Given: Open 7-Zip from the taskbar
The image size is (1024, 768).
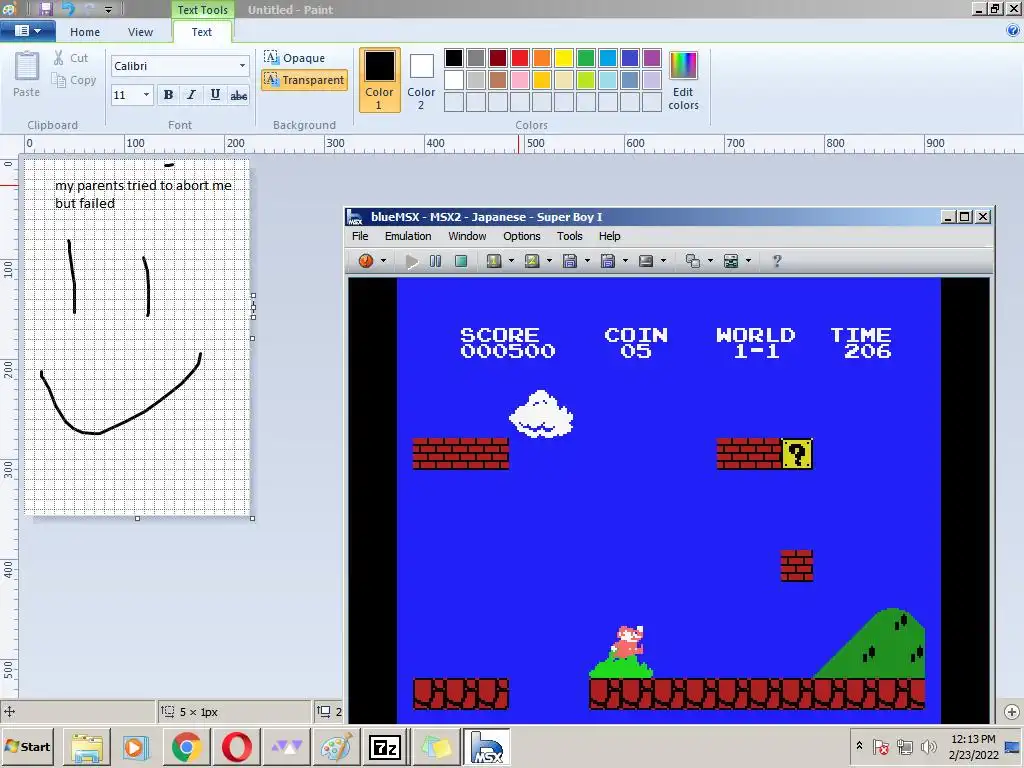Looking at the screenshot, I should coord(385,747).
